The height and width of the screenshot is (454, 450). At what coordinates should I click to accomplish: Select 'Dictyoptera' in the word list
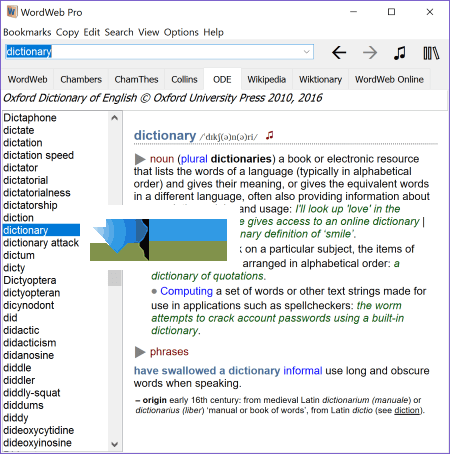30,280
